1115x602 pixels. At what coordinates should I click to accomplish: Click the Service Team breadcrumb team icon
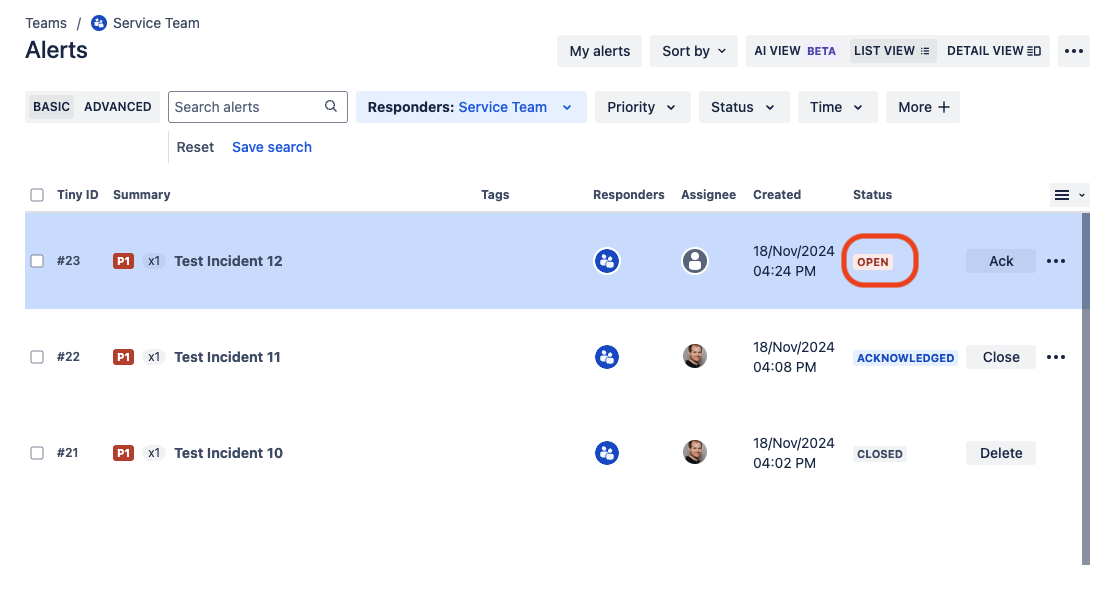[99, 23]
